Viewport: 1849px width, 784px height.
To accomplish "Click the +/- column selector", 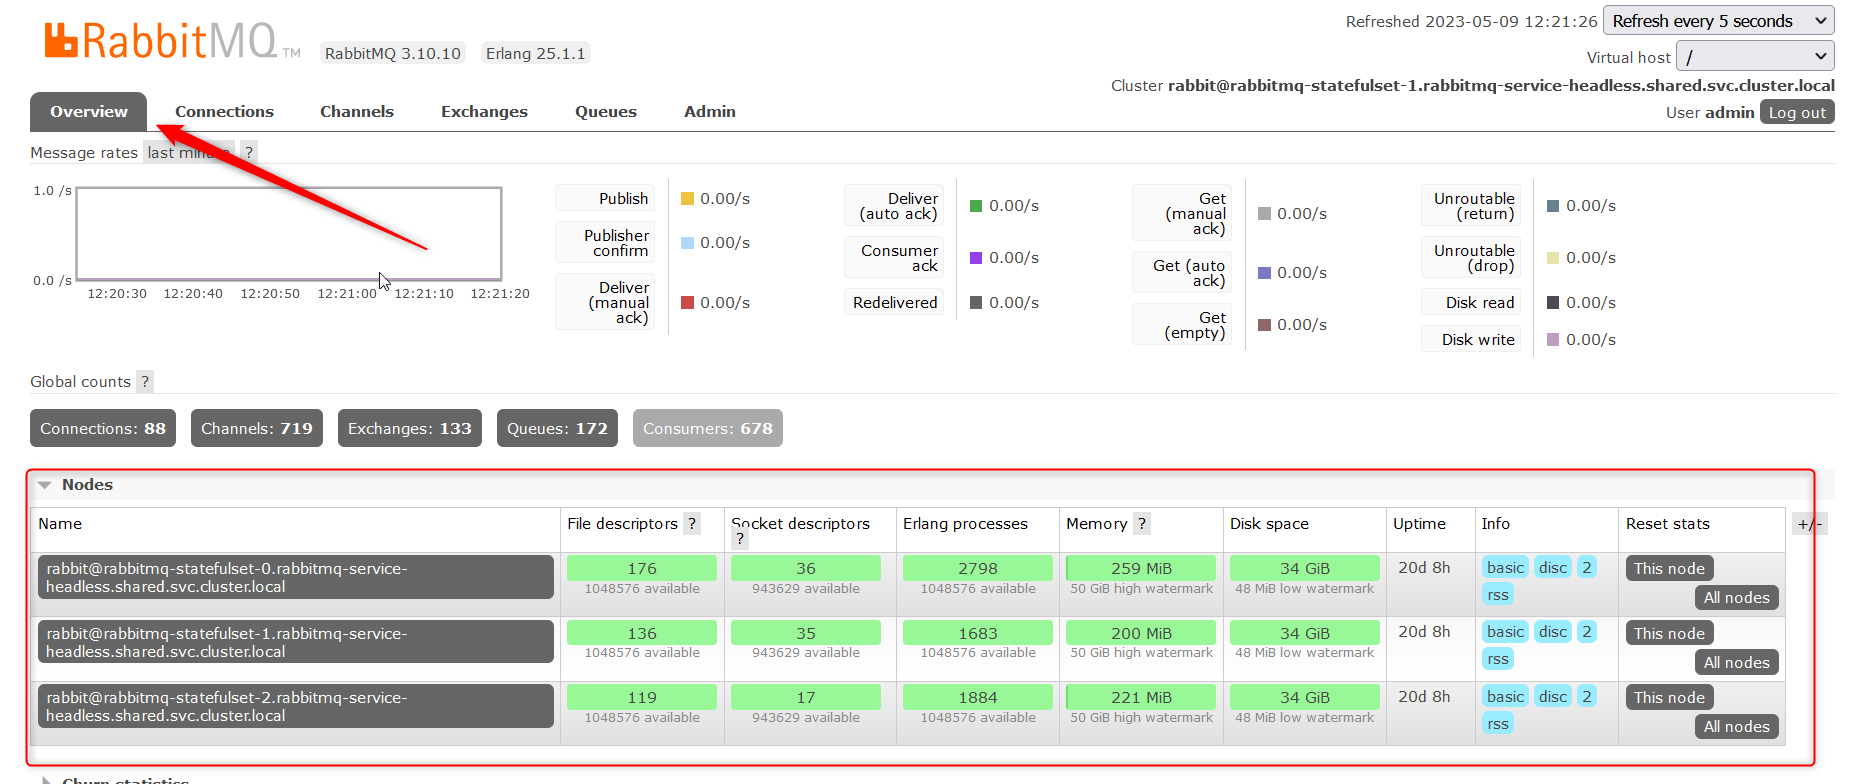I will [1809, 524].
